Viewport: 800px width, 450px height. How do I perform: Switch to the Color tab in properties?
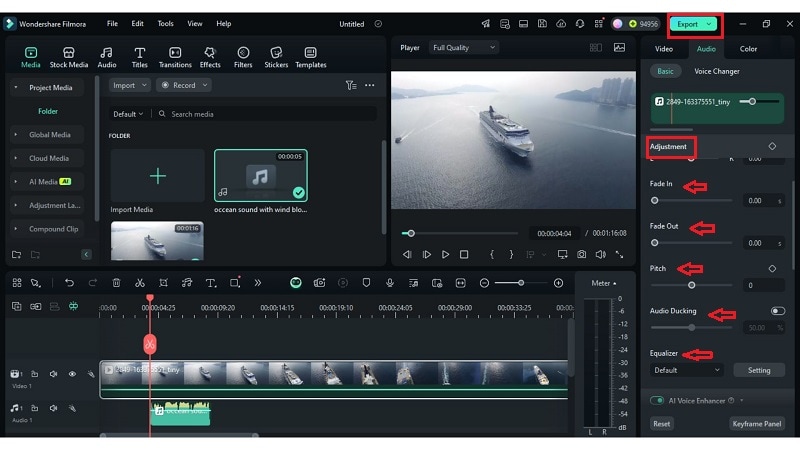tap(748, 49)
